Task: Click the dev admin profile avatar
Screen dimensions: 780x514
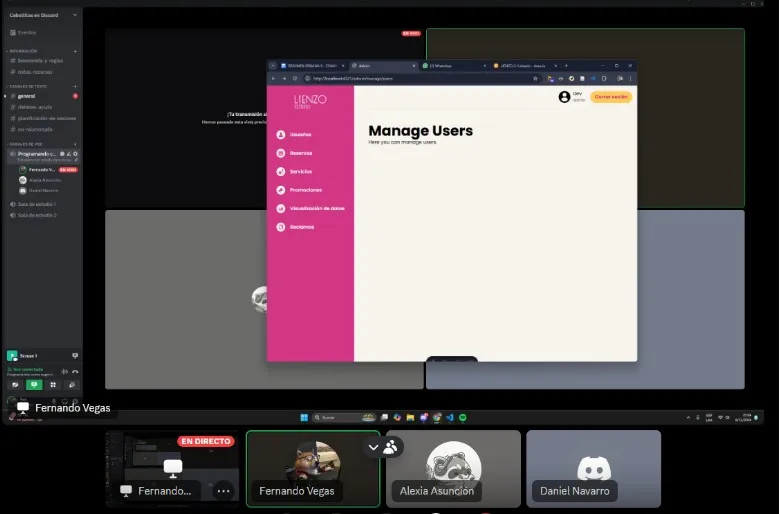Action: click(x=564, y=97)
